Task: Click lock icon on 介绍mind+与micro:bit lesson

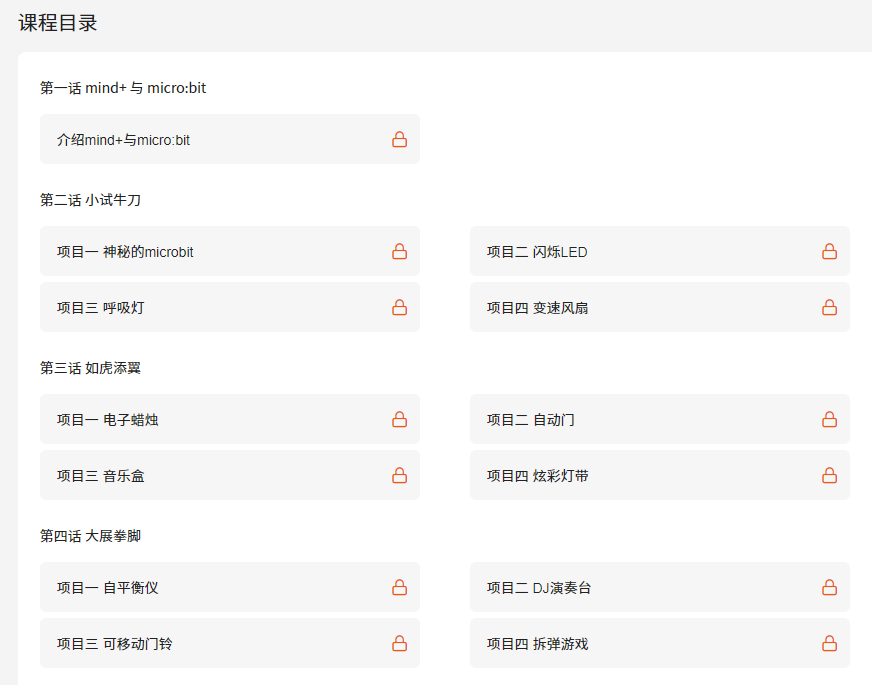Action: [x=399, y=140]
